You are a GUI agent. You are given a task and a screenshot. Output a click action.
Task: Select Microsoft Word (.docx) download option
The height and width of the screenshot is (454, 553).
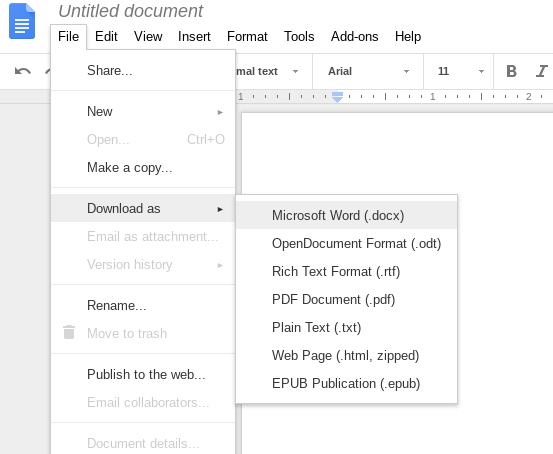[347, 215]
